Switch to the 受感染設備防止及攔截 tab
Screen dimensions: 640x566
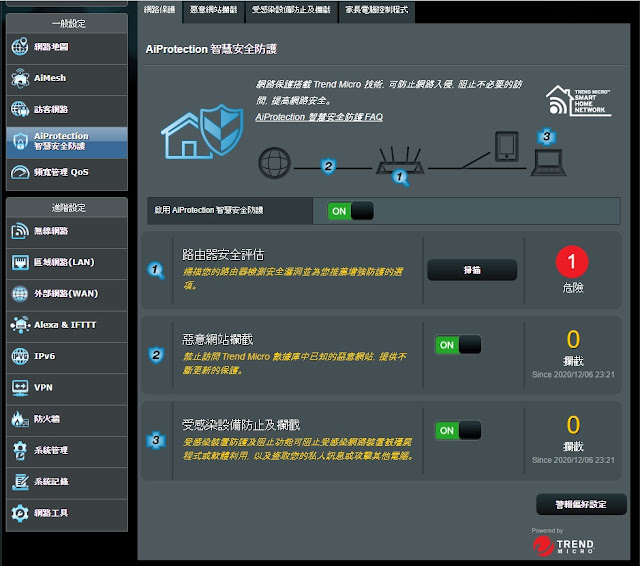[x=291, y=10]
